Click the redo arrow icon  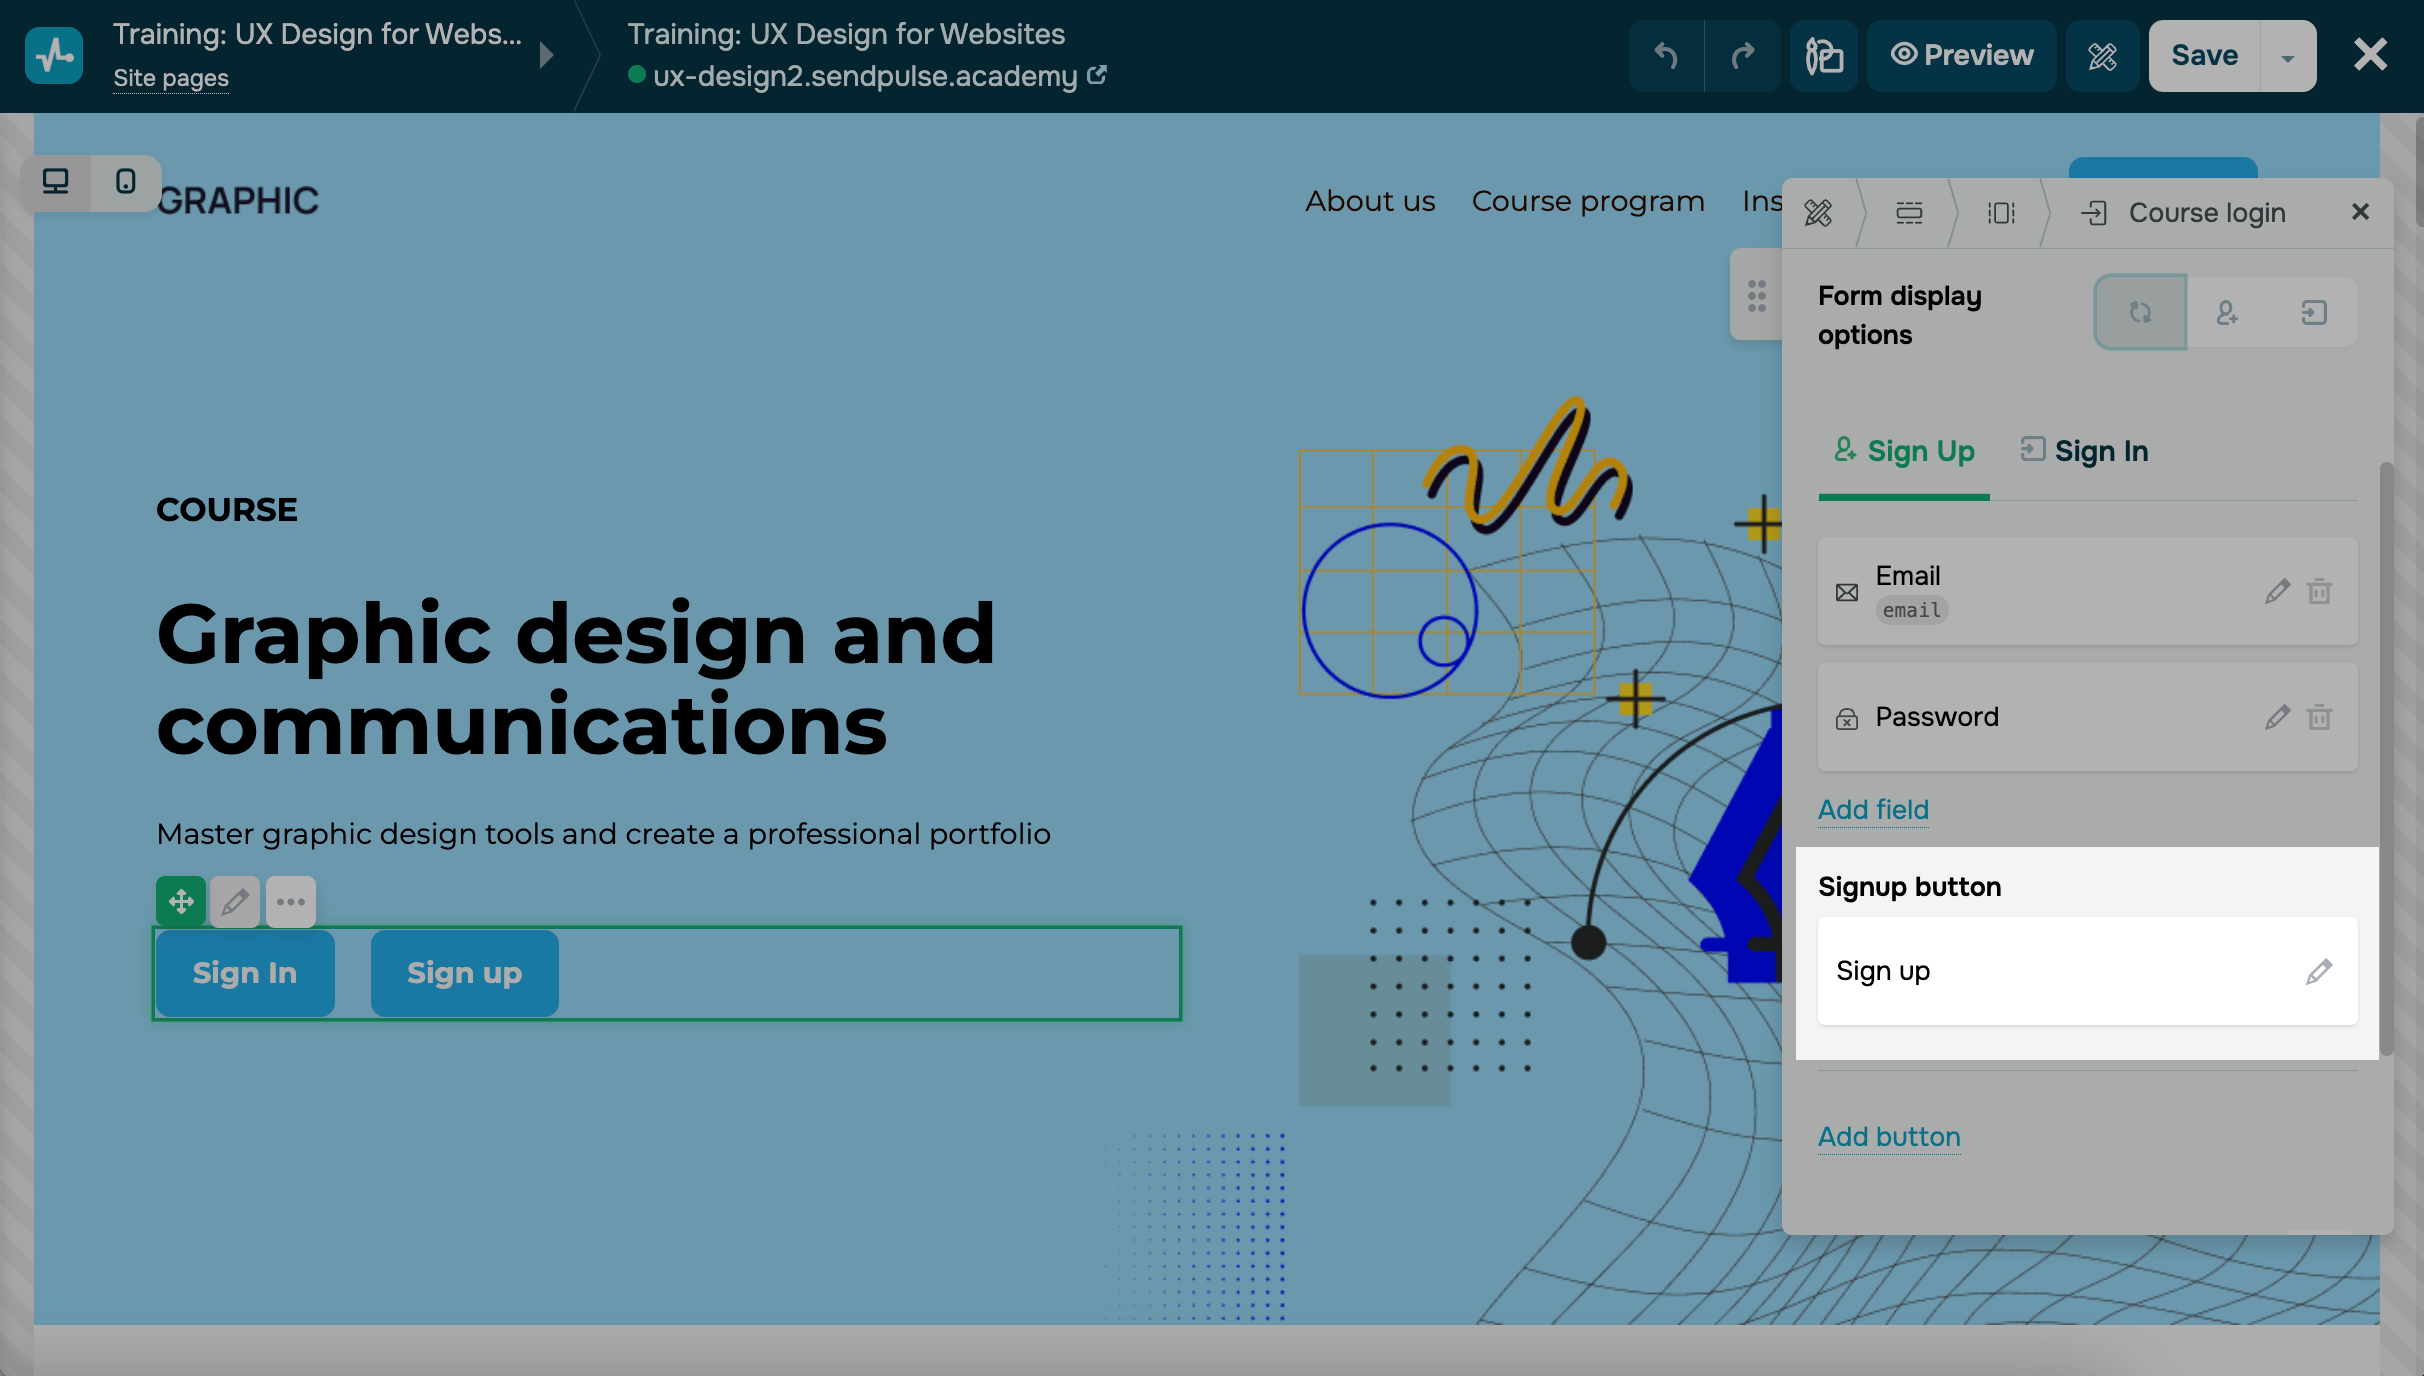(1743, 56)
